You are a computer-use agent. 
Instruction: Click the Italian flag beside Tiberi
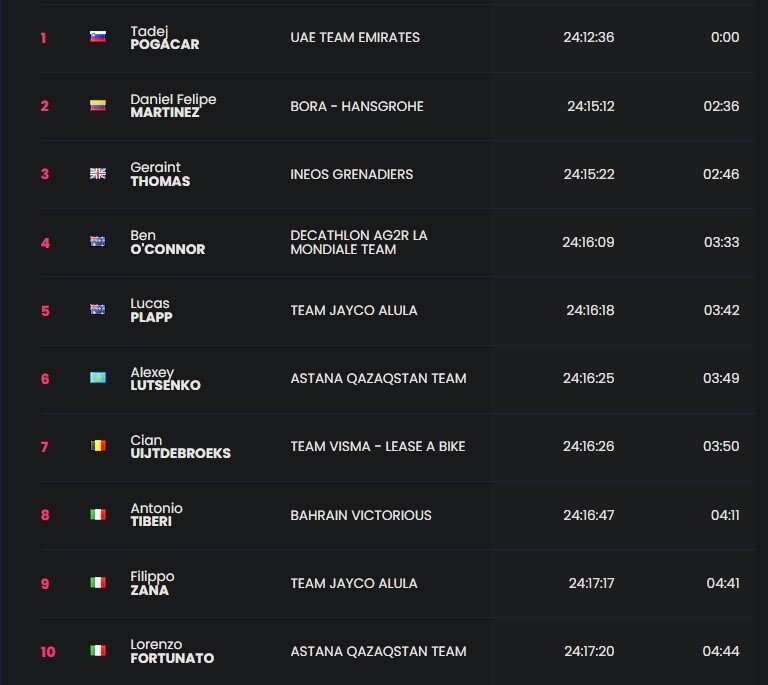pyautogui.click(x=97, y=515)
